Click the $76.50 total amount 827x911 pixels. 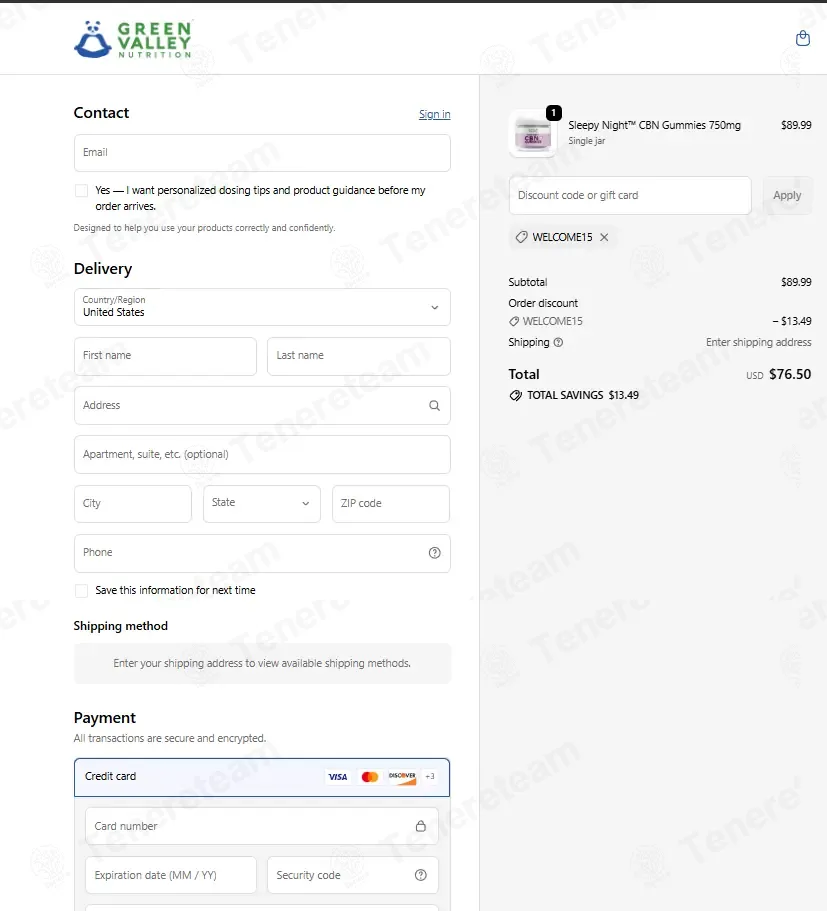[x=790, y=375]
